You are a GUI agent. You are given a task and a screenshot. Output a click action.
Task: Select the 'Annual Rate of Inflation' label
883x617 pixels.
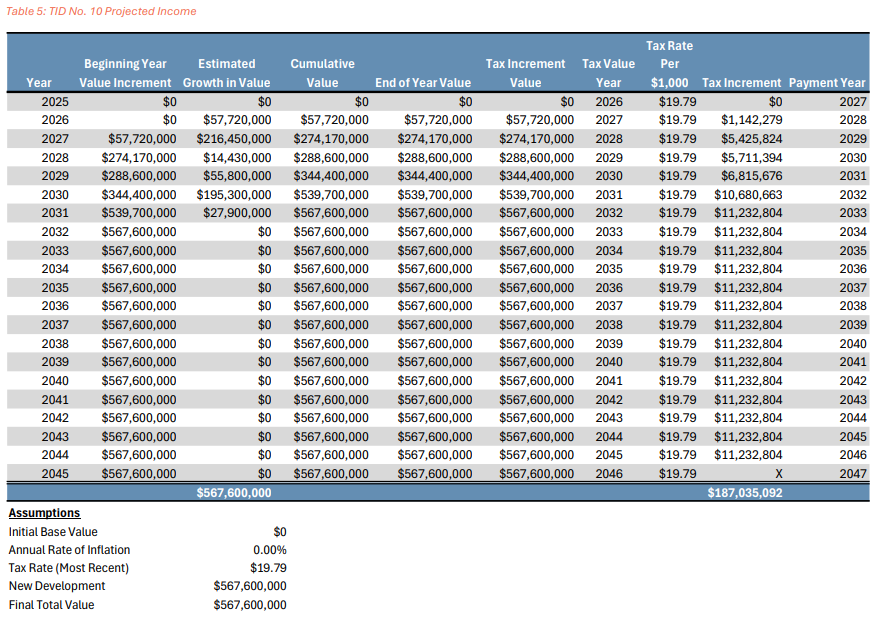click(69, 550)
